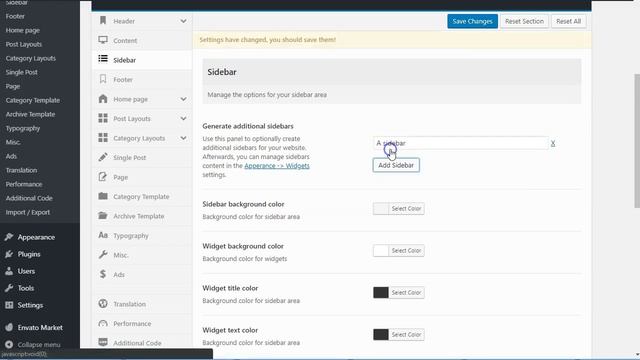
Task: Click the Archive Template open folder icon
Action: click(x=103, y=216)
